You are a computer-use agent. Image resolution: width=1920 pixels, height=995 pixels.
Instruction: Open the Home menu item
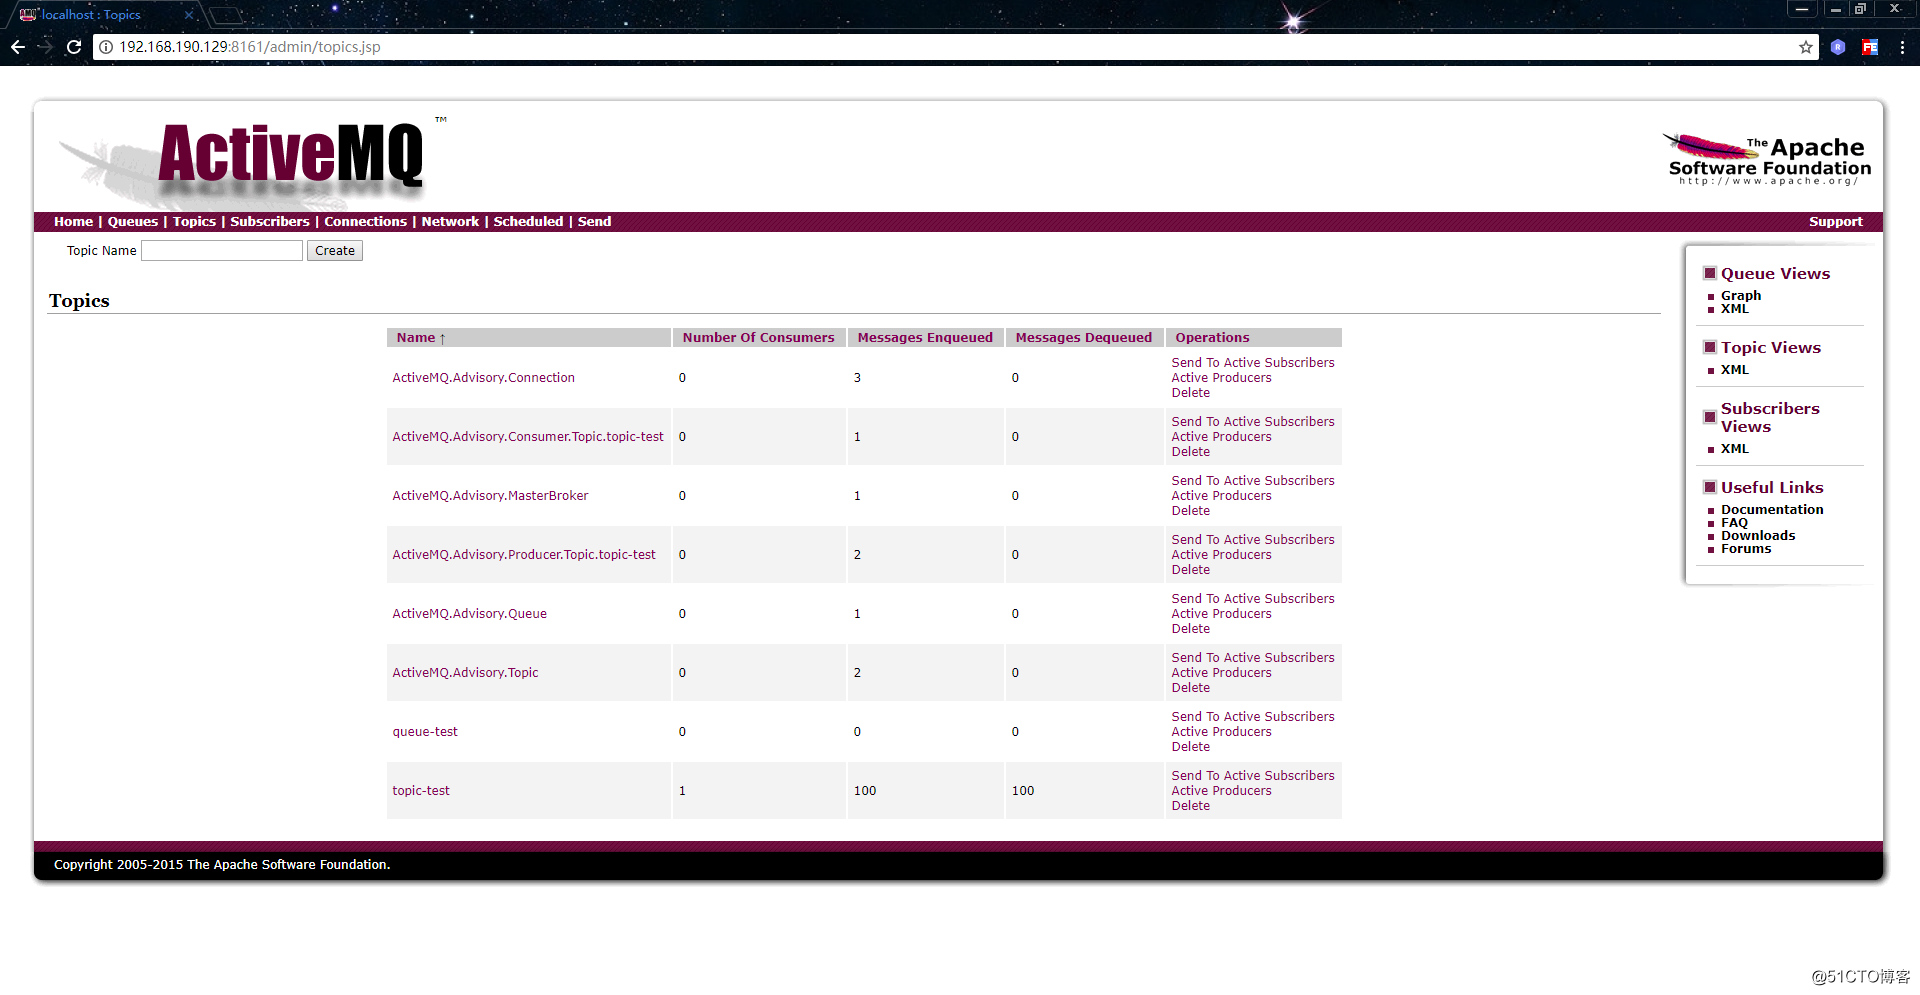point(73,222)
